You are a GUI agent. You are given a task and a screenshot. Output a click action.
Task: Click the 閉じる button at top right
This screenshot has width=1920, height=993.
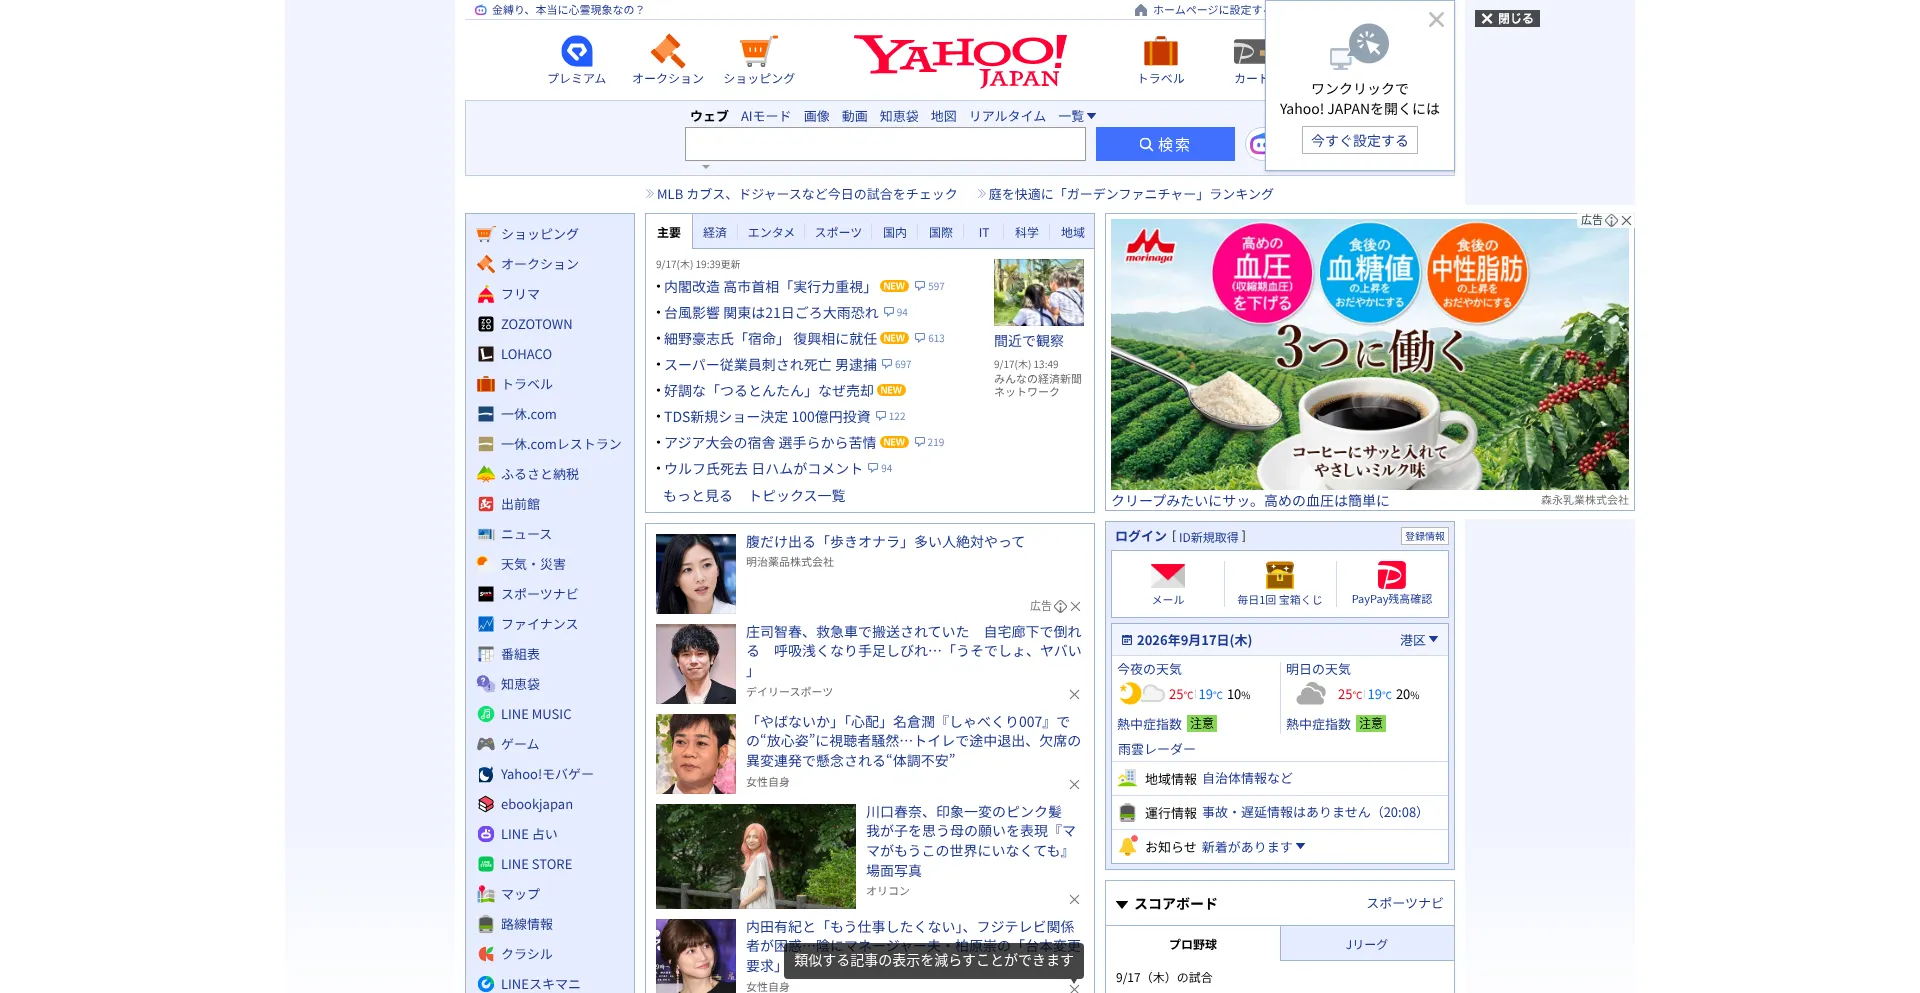[1507, 18]
